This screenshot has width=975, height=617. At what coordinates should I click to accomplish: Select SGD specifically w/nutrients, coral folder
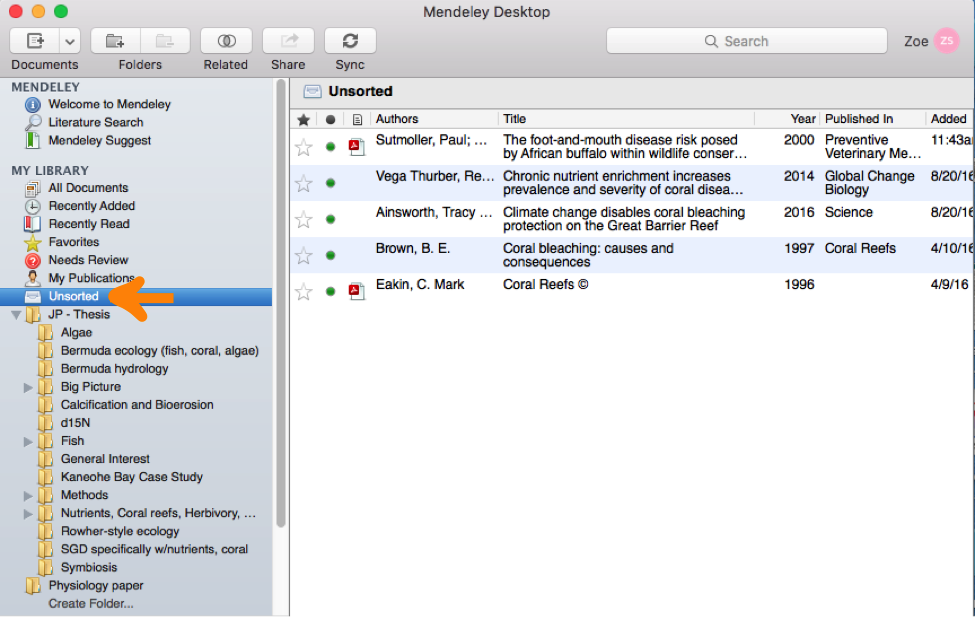point(154,550)
